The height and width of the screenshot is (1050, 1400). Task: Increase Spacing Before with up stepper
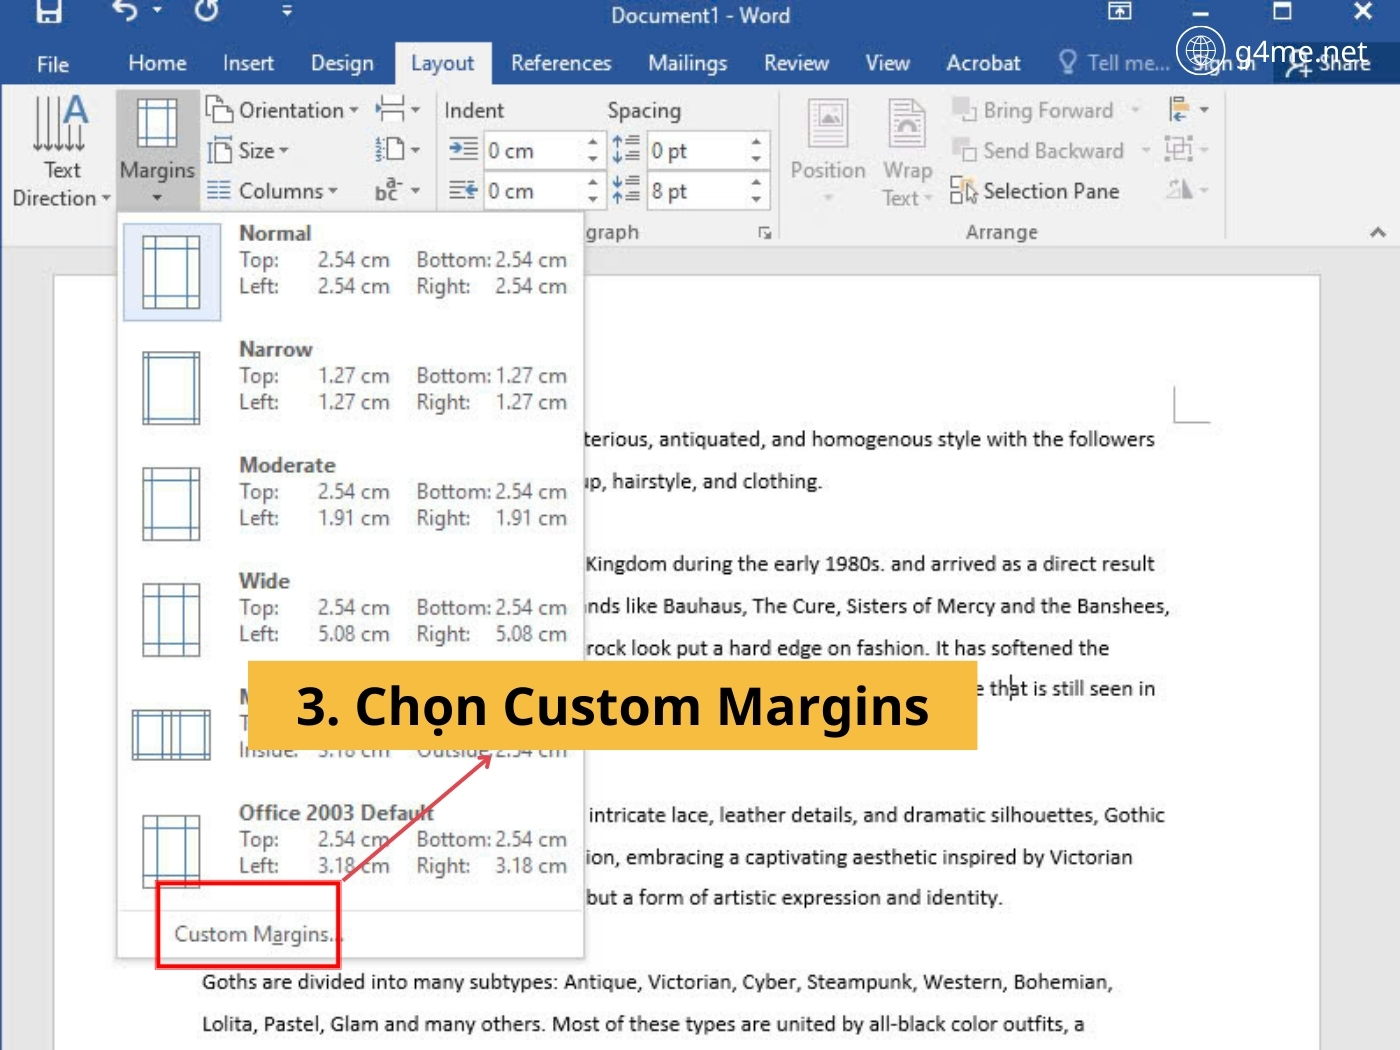(x=756, y=142)
